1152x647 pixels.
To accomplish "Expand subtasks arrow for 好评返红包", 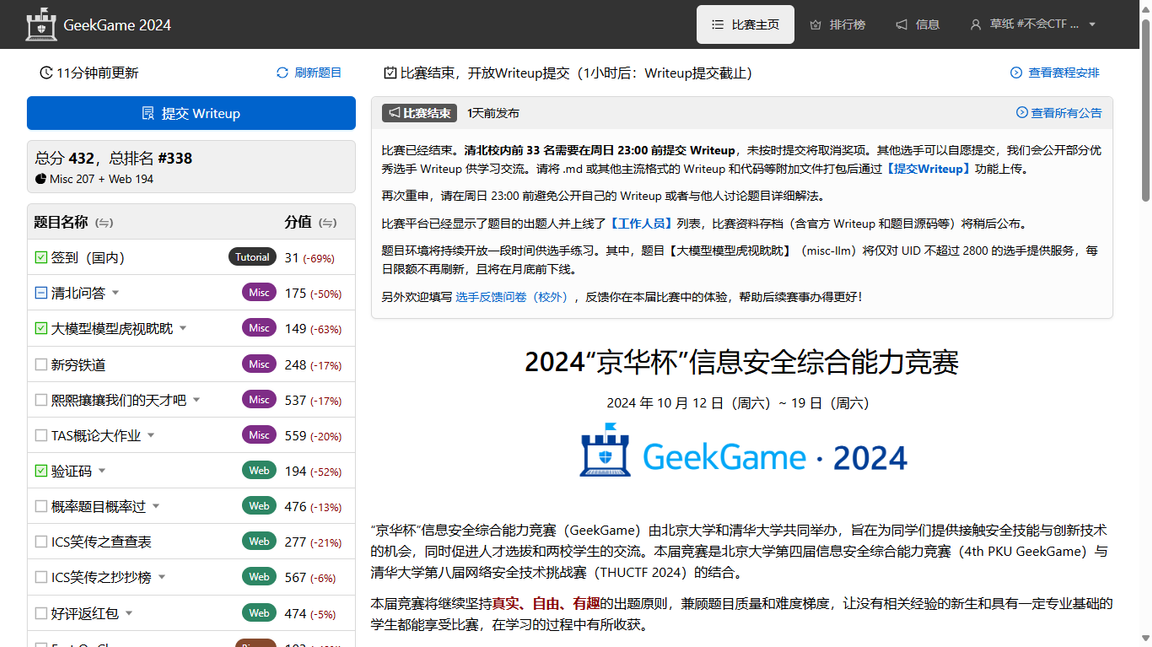I will [129, 613].
